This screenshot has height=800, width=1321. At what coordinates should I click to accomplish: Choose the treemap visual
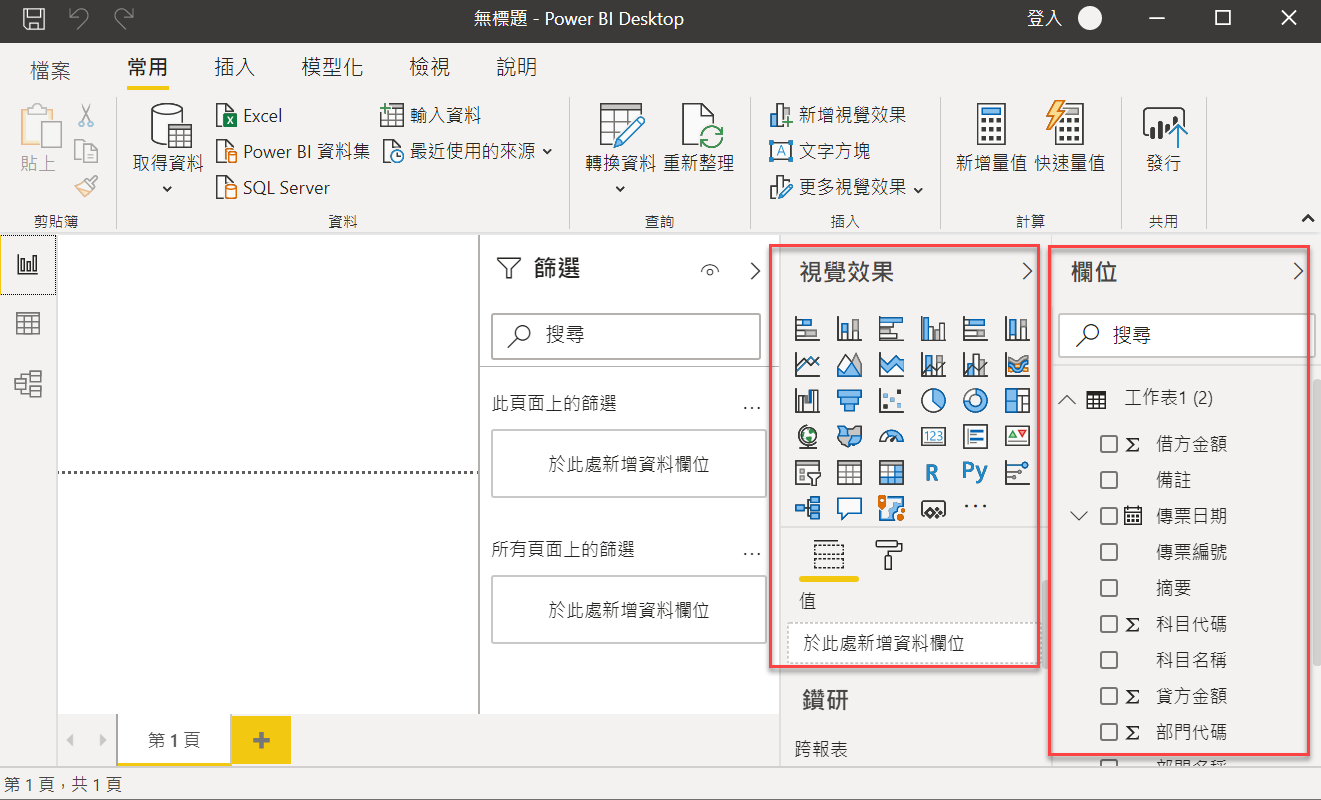click(1017, 400)
